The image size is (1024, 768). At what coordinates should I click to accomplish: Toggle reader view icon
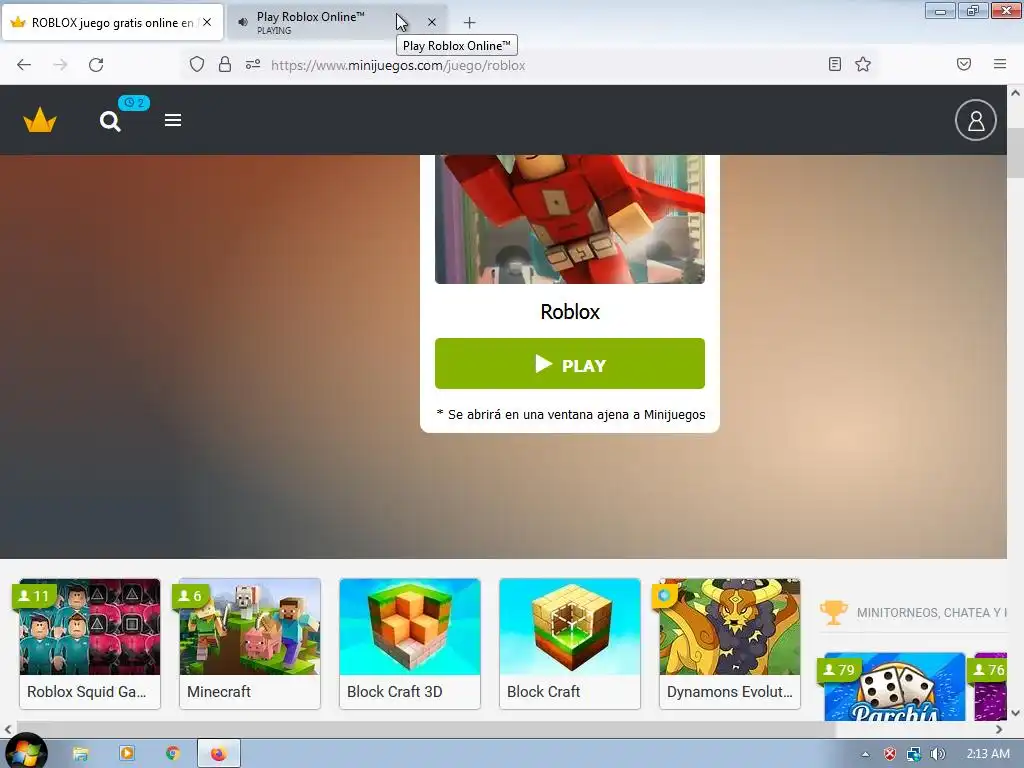835,64
